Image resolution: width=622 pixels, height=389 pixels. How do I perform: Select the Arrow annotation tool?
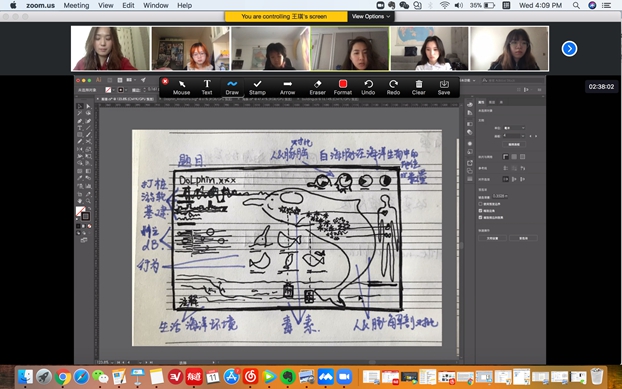[287, 87]
